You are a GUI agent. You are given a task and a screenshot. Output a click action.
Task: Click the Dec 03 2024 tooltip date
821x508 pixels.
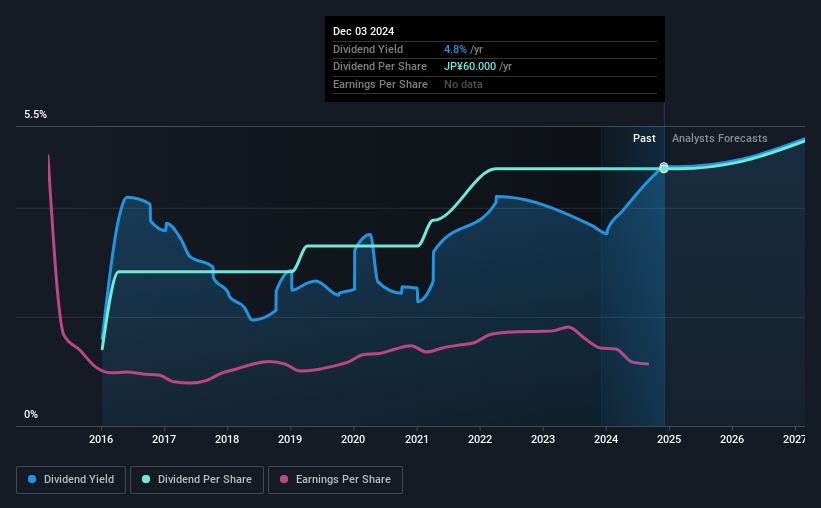click(x=367, y=31)
